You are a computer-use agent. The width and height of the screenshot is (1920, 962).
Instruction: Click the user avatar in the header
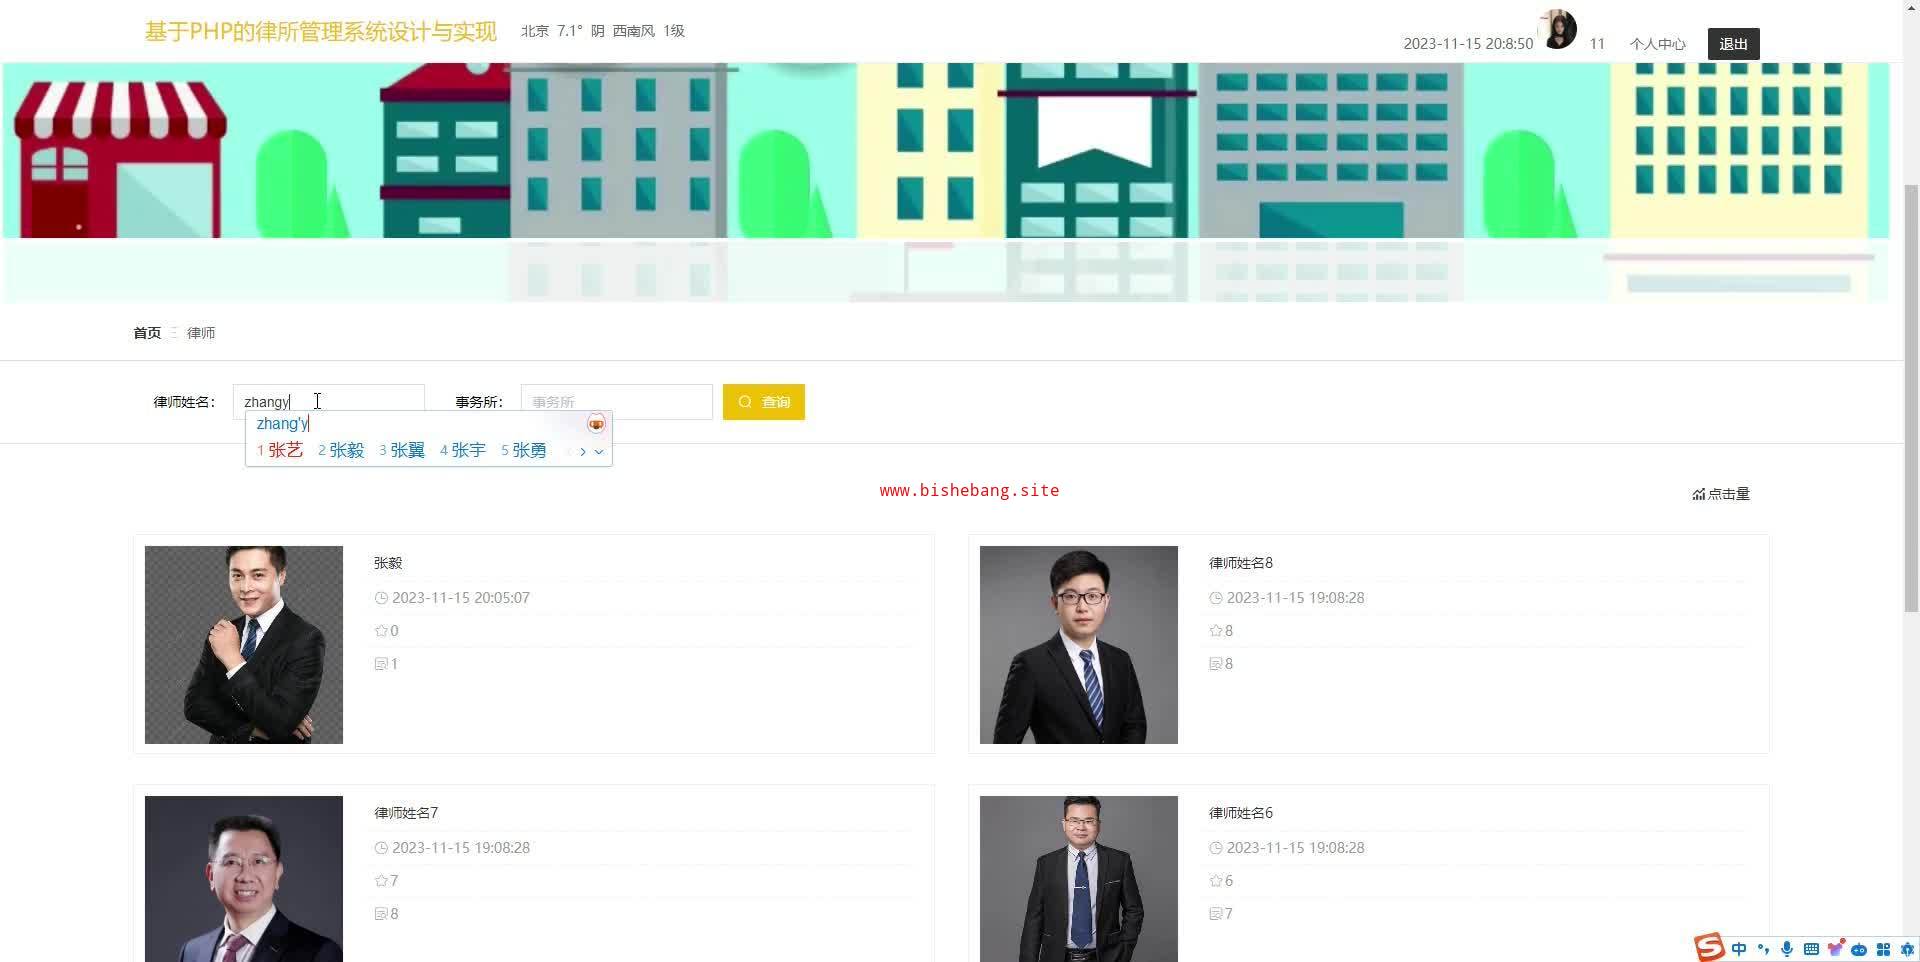1558,29
